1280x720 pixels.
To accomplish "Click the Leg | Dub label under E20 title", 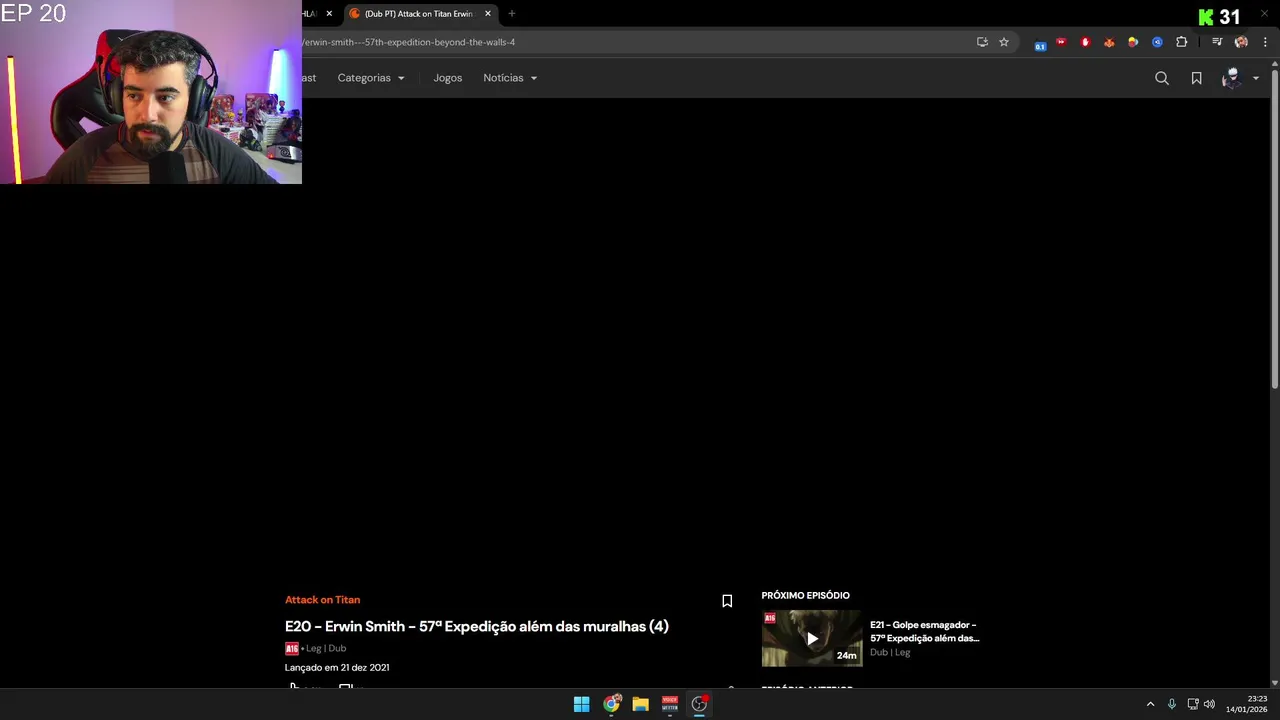I will point(326,648).
